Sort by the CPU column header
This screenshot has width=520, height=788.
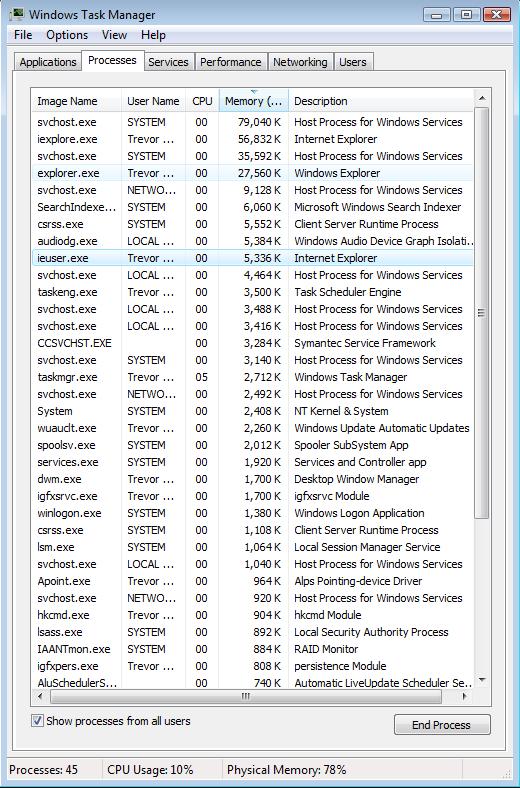click(202, 101)
